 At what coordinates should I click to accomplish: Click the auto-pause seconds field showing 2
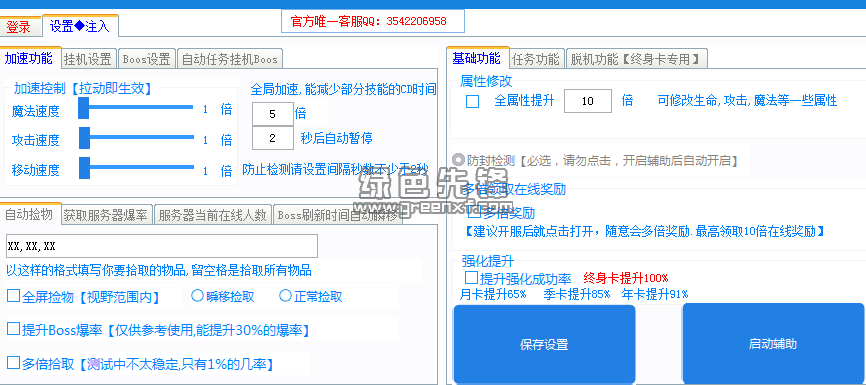(273, 138)
